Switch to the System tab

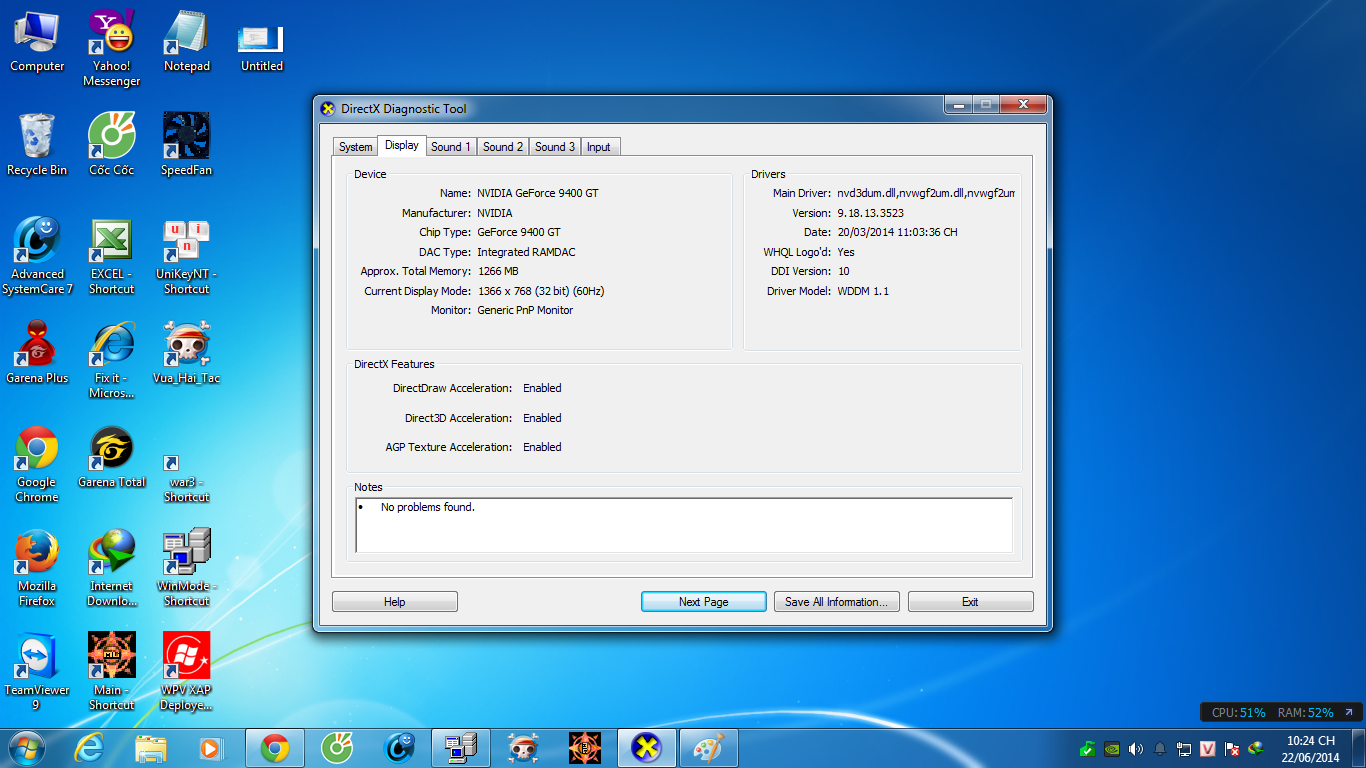coord(355,147)
